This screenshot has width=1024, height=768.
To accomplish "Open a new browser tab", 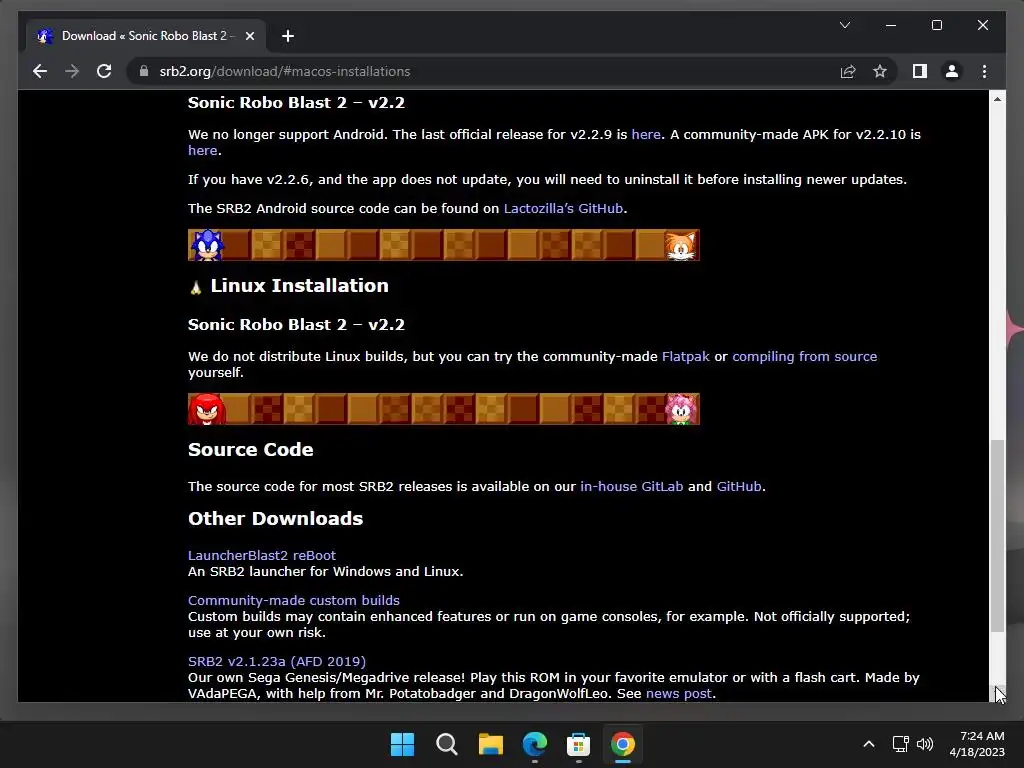I will click(x=288, y=36).
